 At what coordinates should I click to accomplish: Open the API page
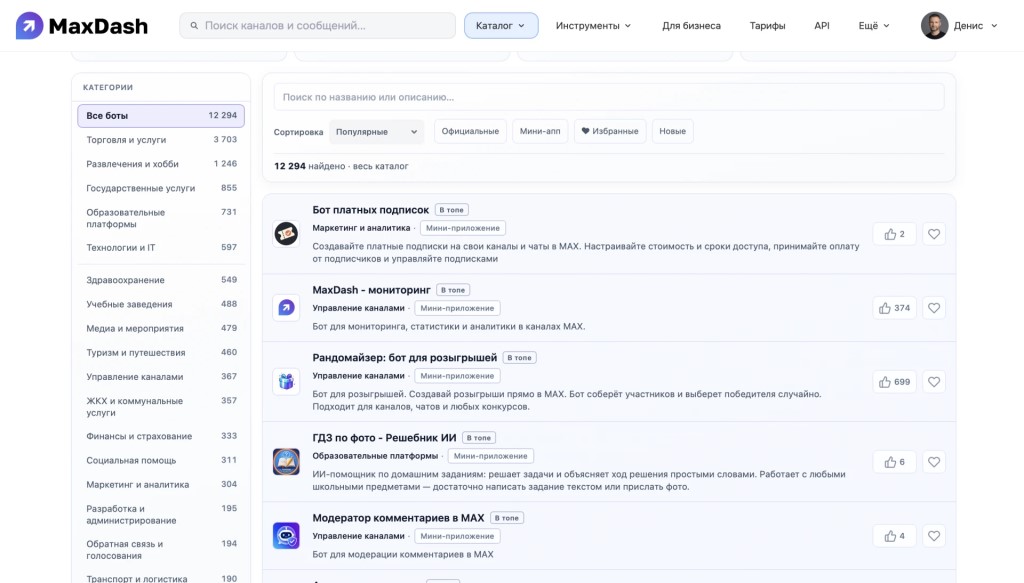pyautogui.click(x=822, y=25)
